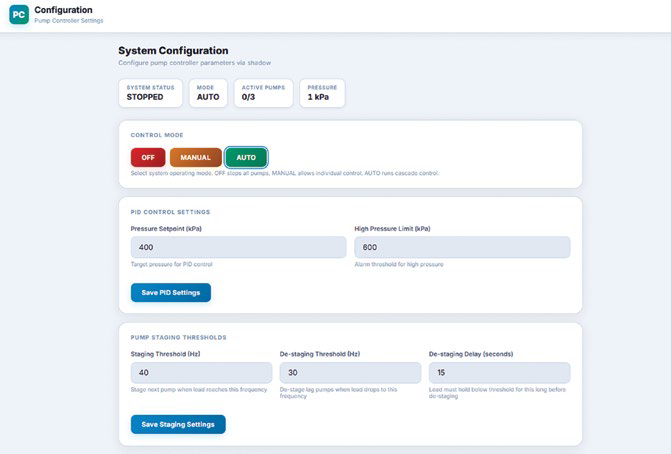Click the Mode AUTO status card
The width and height of the screenshot is (671, 454).
tap(208, 93)
